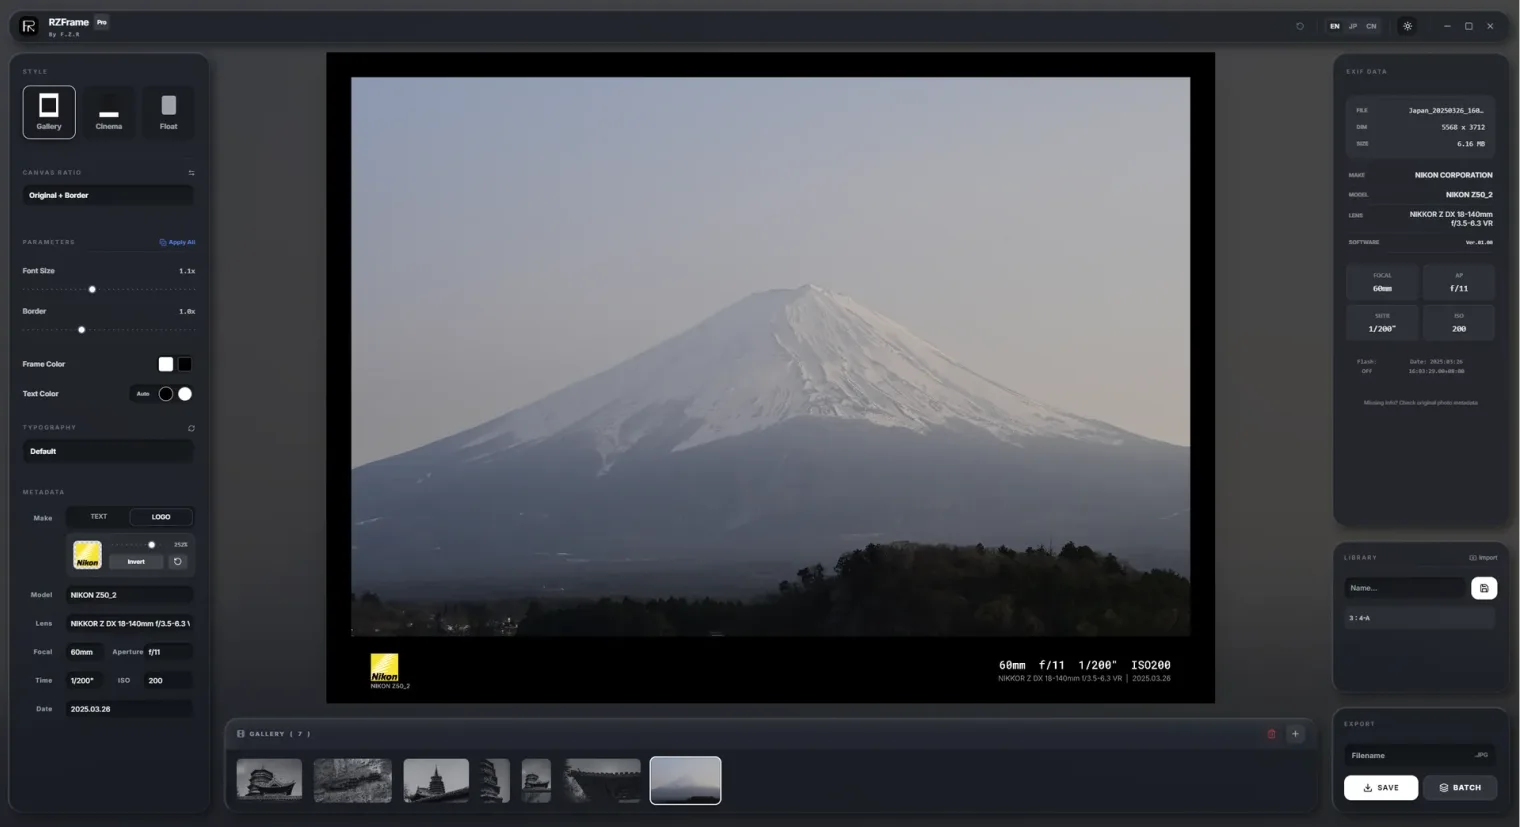
Task: Click Apply All parameters
Action: pos(177,242)
